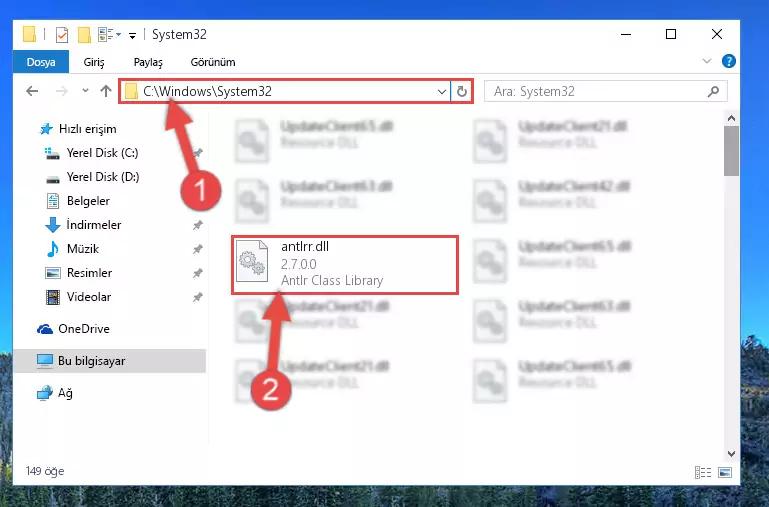
Task: Minimize the System32 window
Action: pos(626,34)
